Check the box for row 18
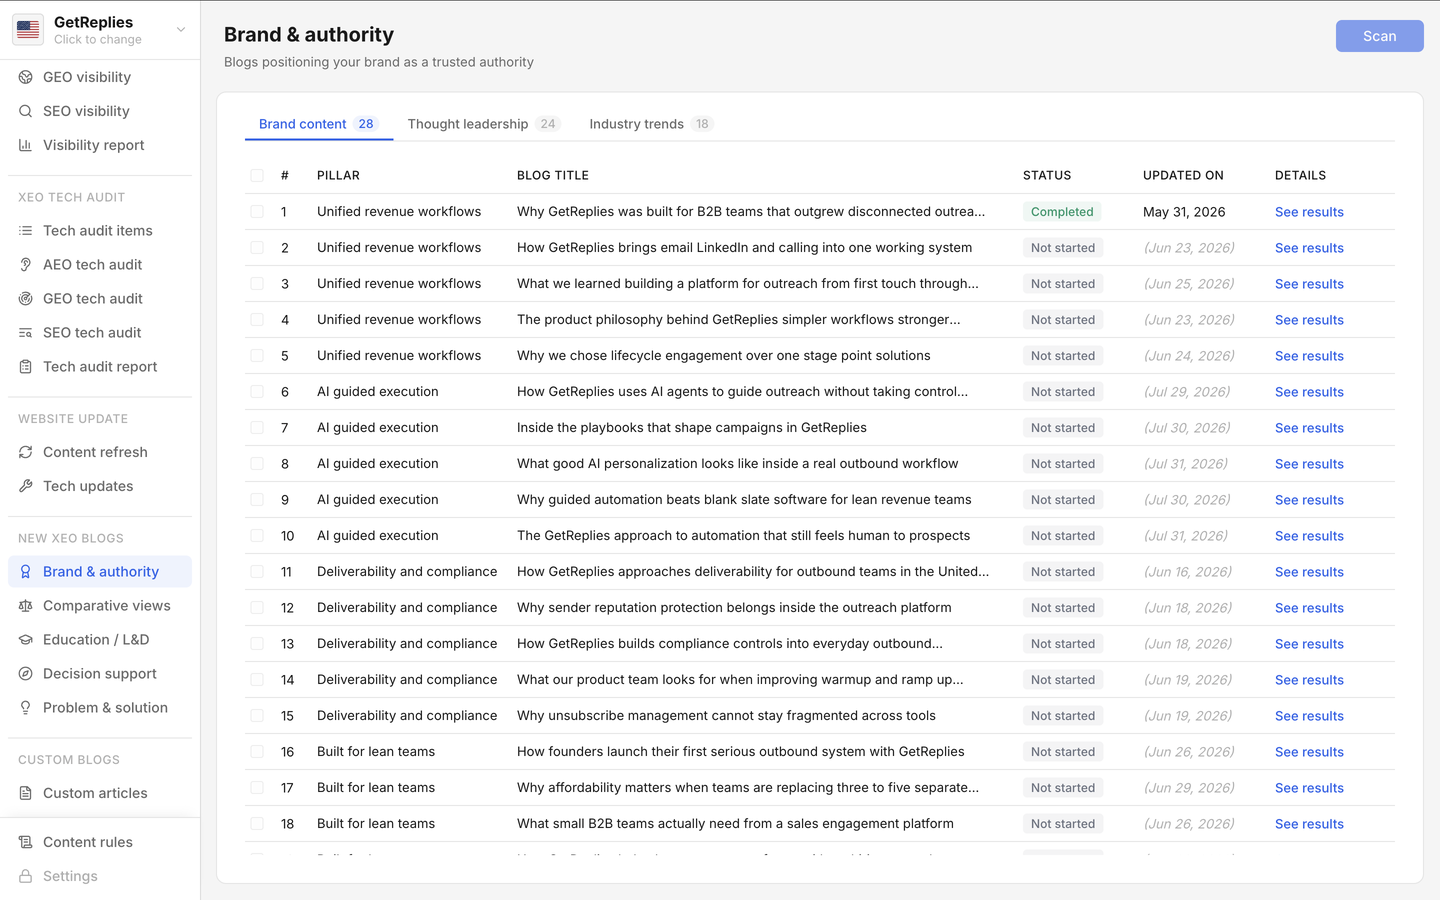1440x900 pixels. click(x=257, y=824)
